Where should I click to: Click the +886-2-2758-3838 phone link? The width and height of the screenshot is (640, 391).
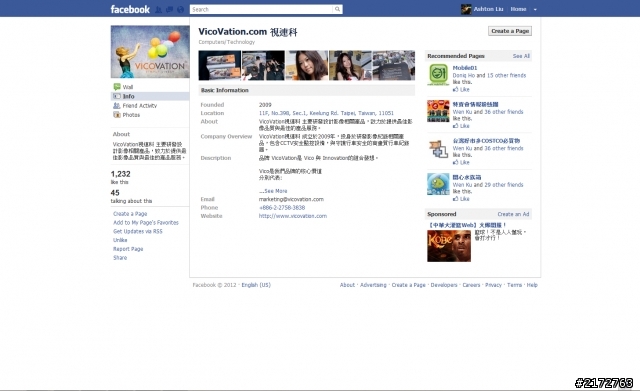click(x=282, y=208)
